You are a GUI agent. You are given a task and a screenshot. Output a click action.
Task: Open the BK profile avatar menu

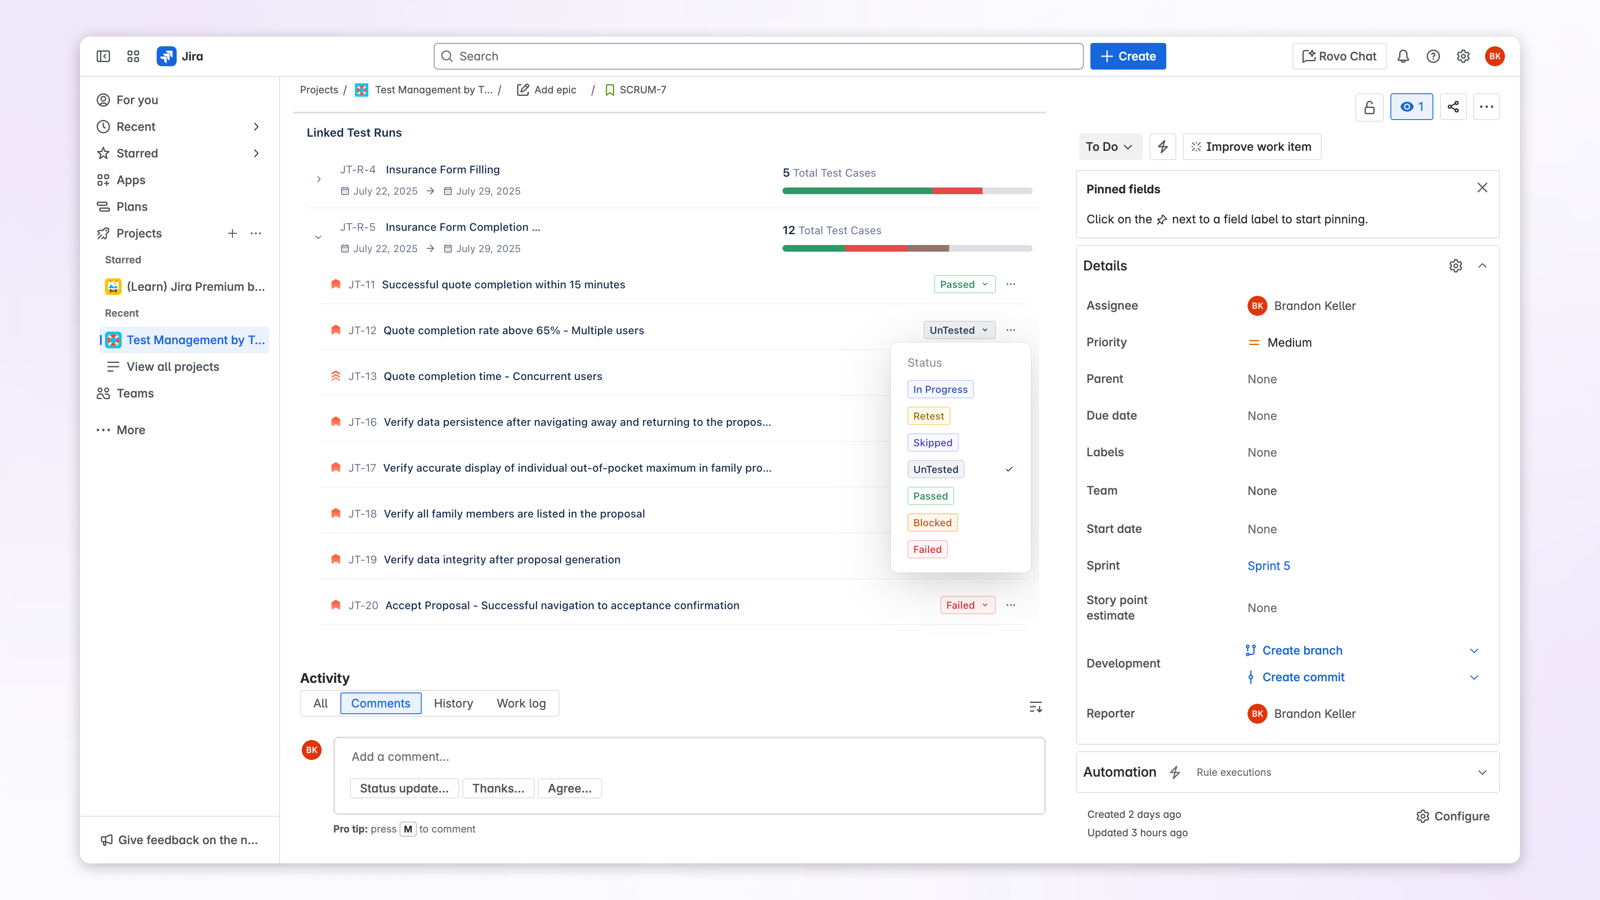point(1495,56)
